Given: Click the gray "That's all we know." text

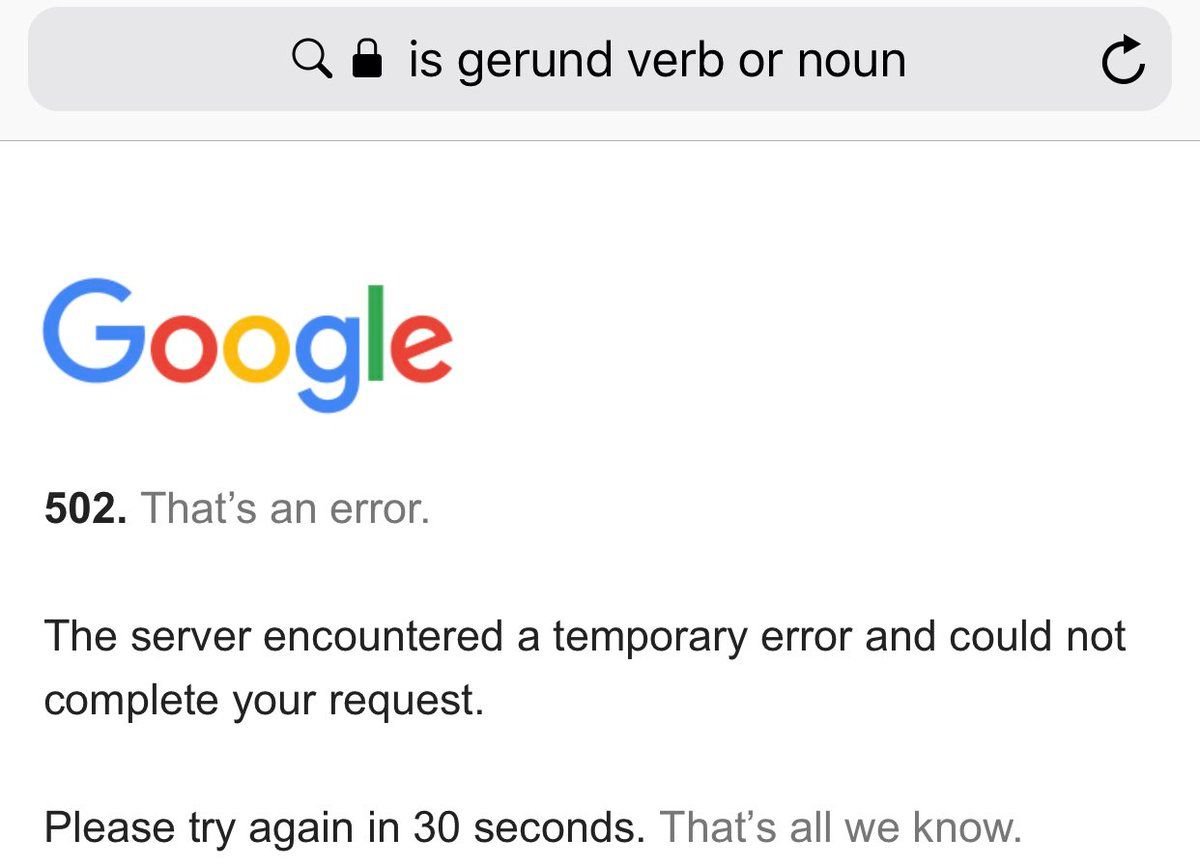Looking at the screenshot, I should point(841,828).
